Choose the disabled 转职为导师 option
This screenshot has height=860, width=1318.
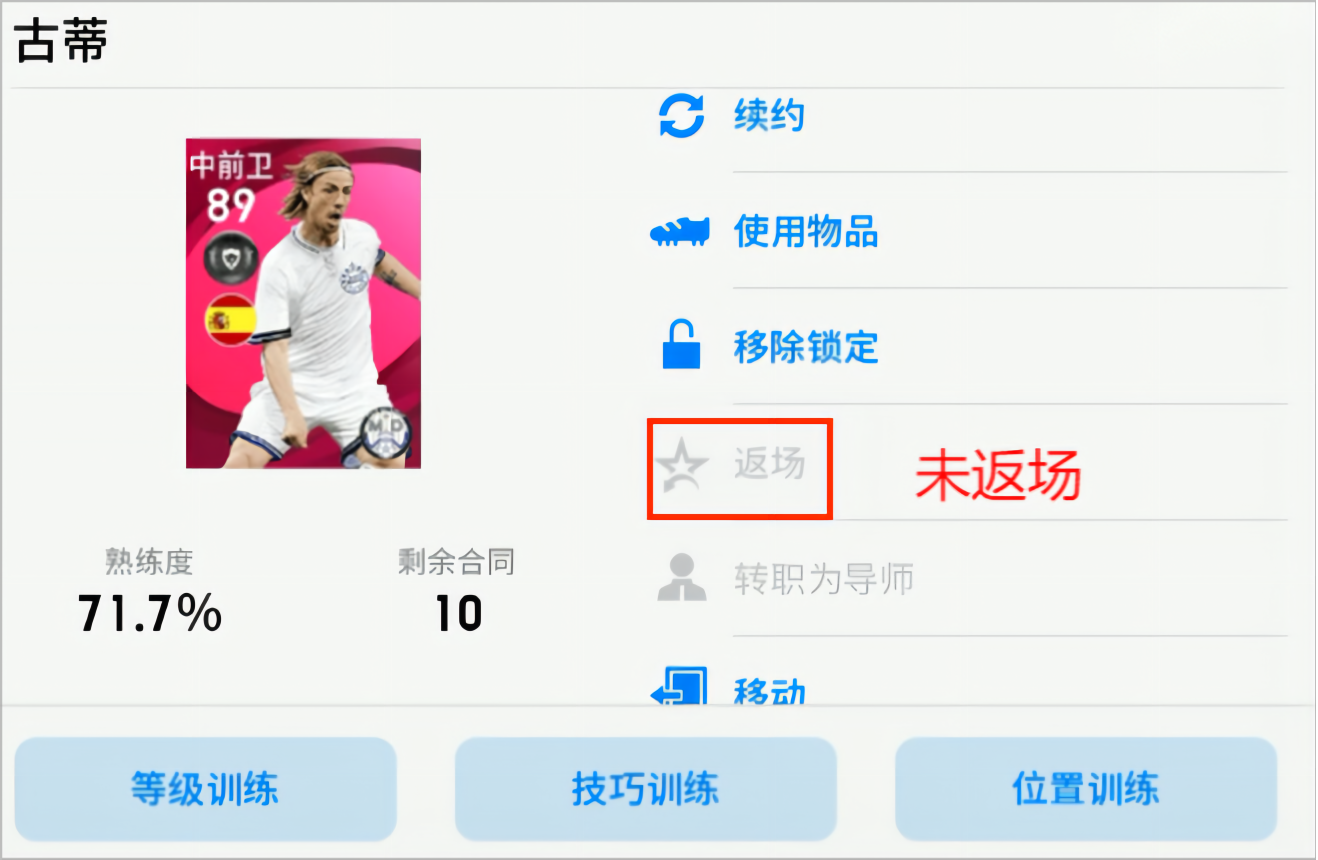824,579
